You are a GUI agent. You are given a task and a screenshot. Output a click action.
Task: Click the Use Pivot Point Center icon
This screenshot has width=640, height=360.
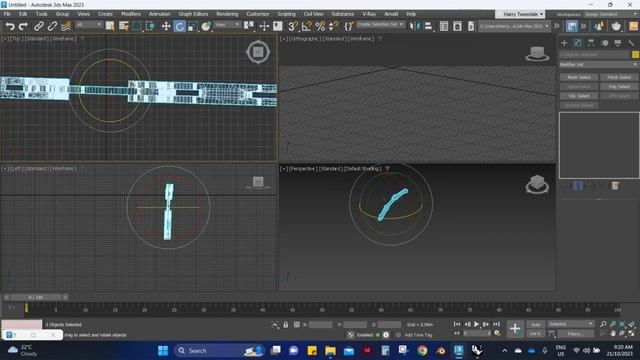[x=249, y=26]
